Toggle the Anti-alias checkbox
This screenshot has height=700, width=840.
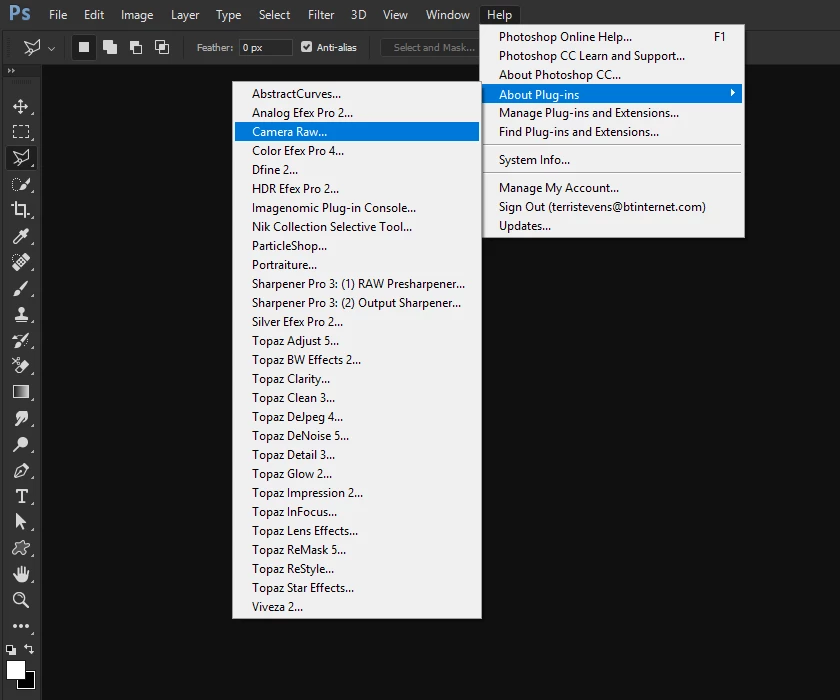click(x=306, y=47)
